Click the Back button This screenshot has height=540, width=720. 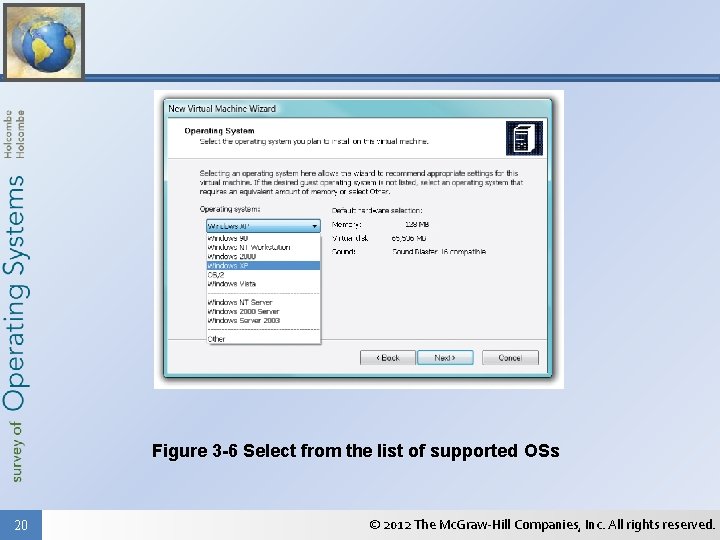pyautogui.click(x=388, y=358)
